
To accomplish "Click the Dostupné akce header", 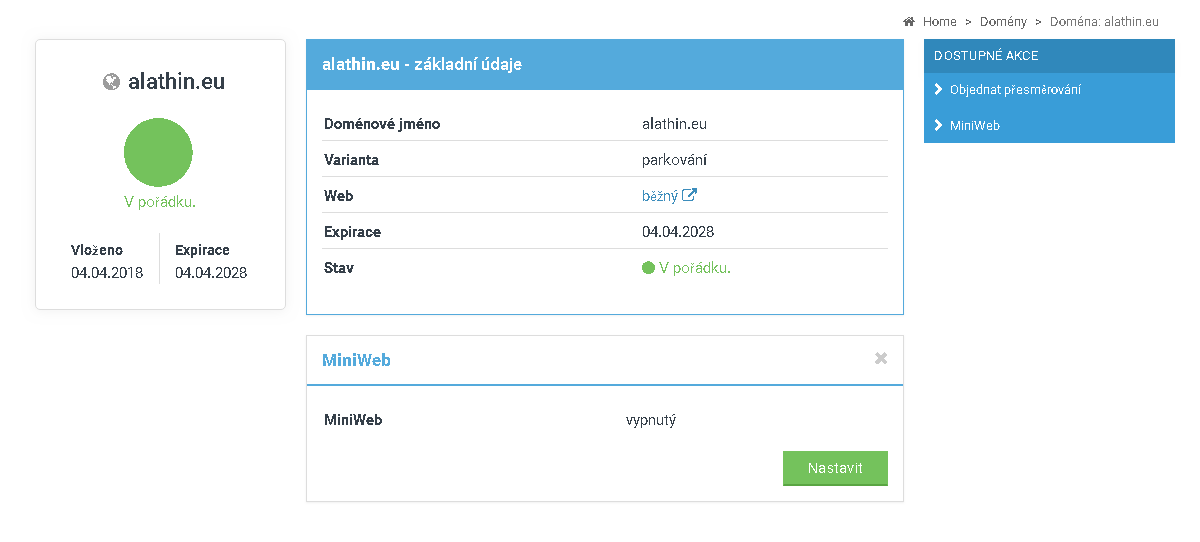I will tap(986, 56).
